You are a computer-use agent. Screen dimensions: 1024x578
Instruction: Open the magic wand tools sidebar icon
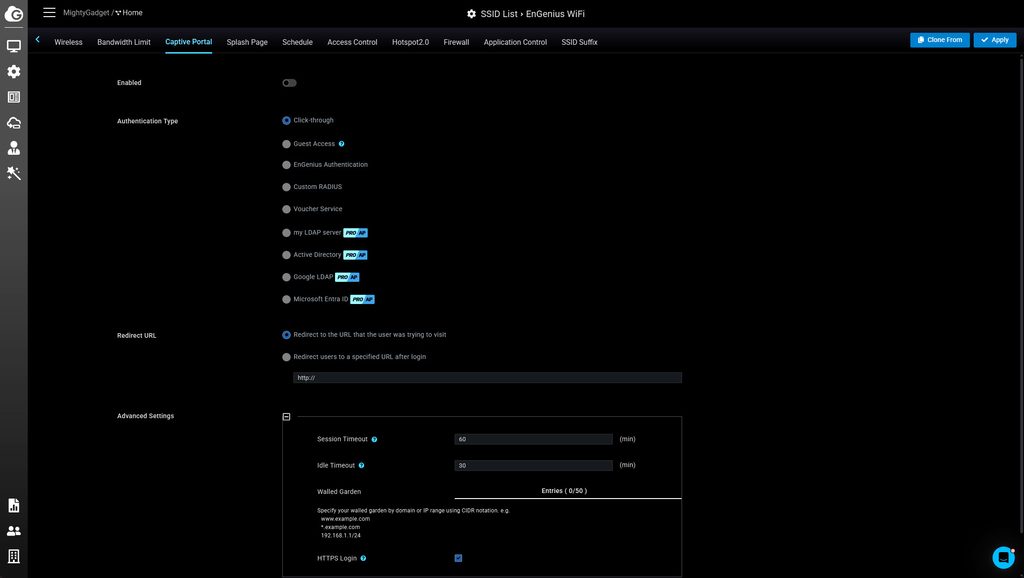14,173
